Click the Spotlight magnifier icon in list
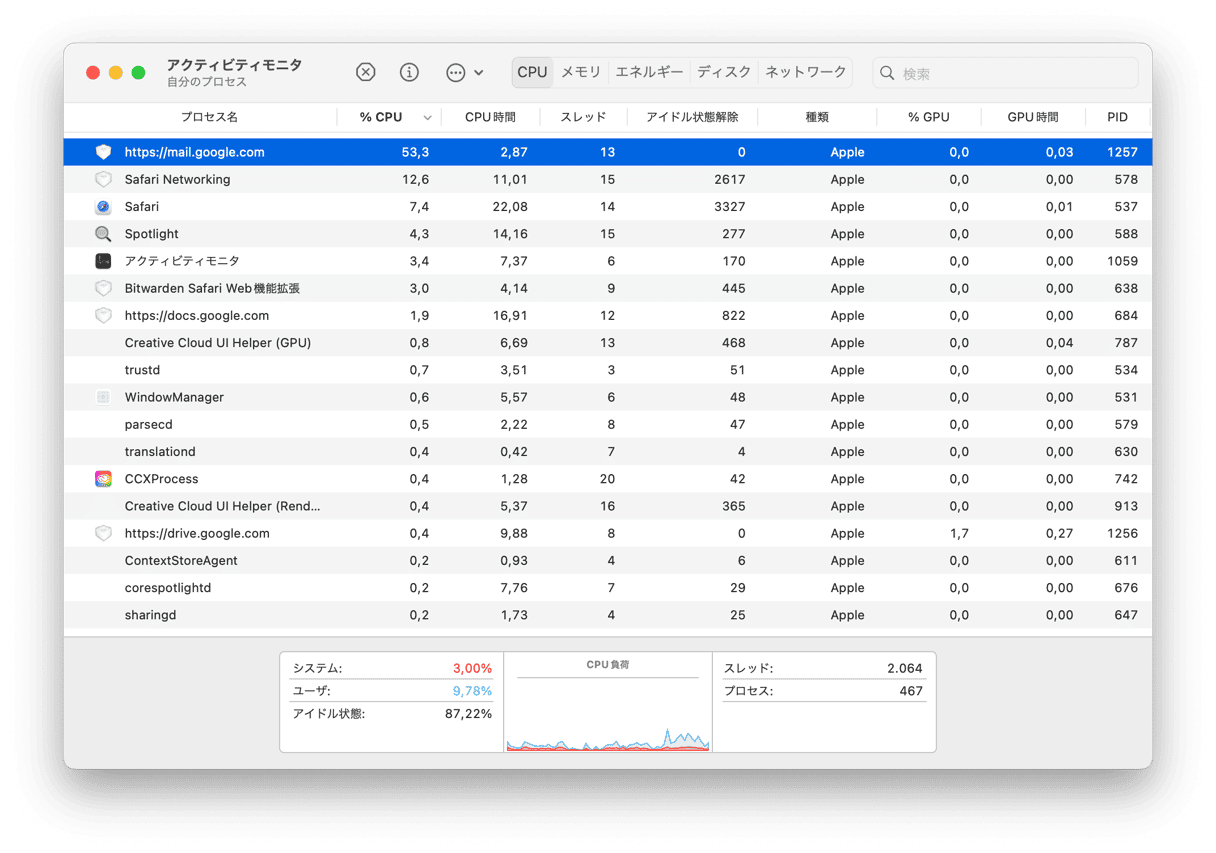1216x853 pixels. point(103,234)
